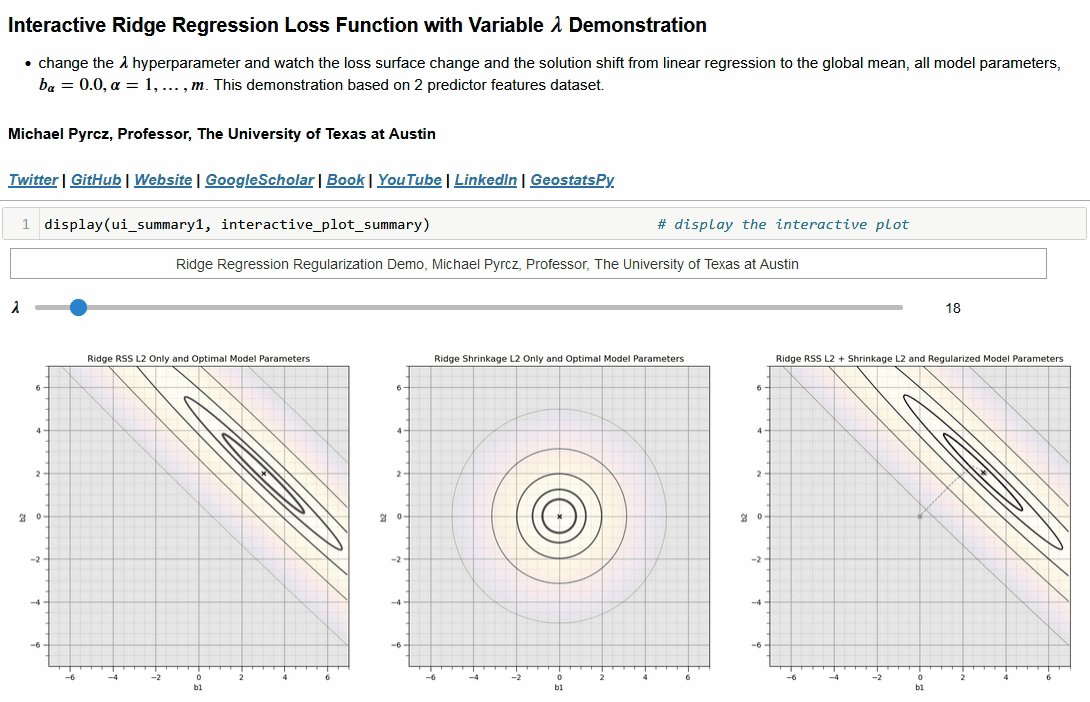Click the blue lambda slider handle
Screen dimensions: 1090x702
point(79,307)
